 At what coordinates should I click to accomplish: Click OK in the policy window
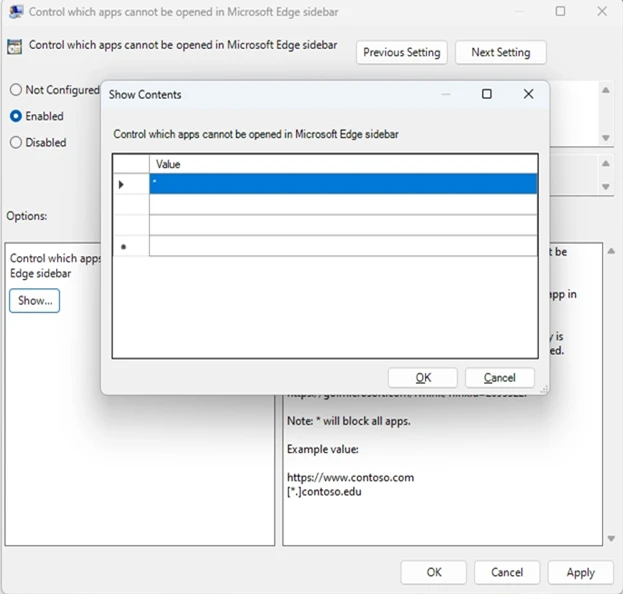433,572
